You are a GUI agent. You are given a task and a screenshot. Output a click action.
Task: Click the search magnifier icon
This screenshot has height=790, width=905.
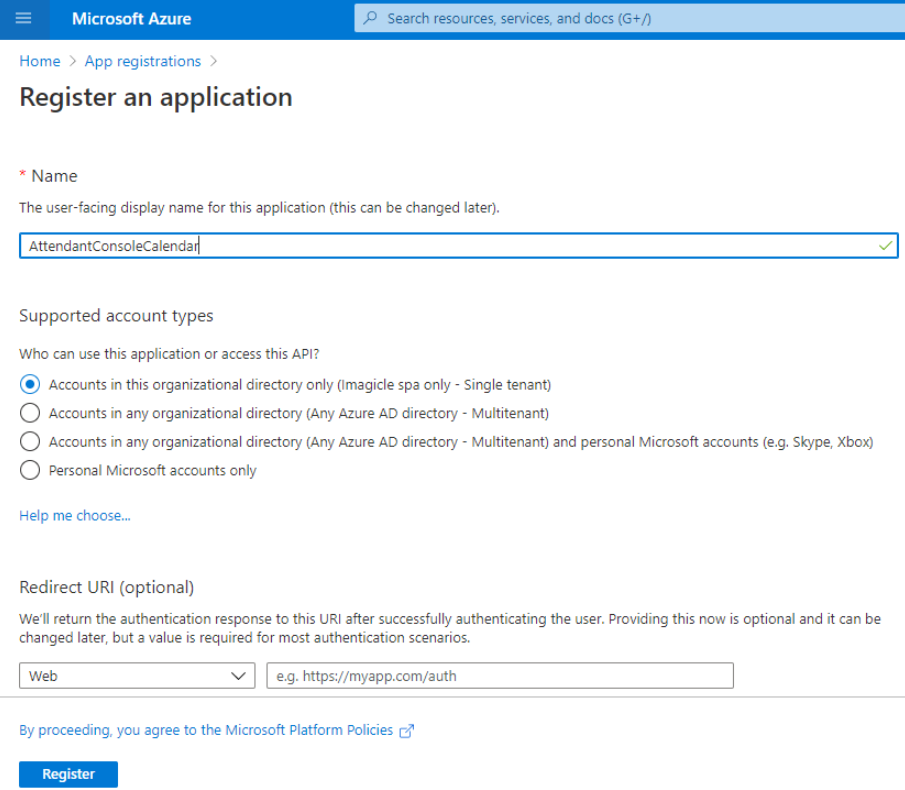(371, 18)
